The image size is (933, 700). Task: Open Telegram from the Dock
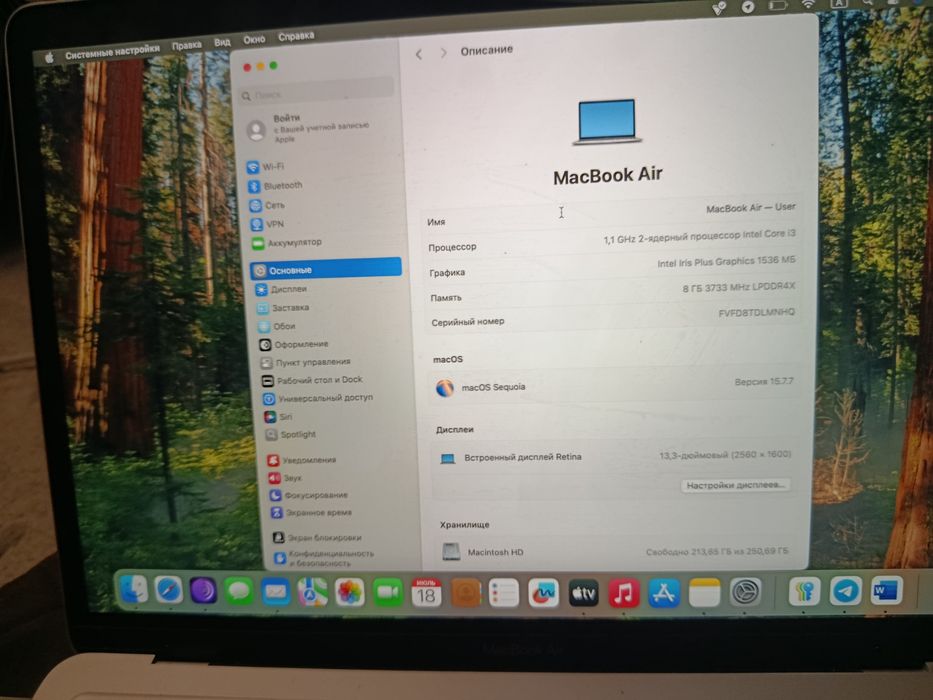846,592
